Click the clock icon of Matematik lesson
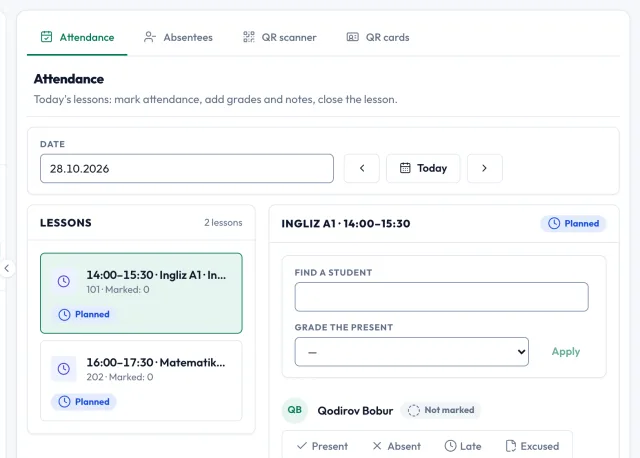 (64, 369)
